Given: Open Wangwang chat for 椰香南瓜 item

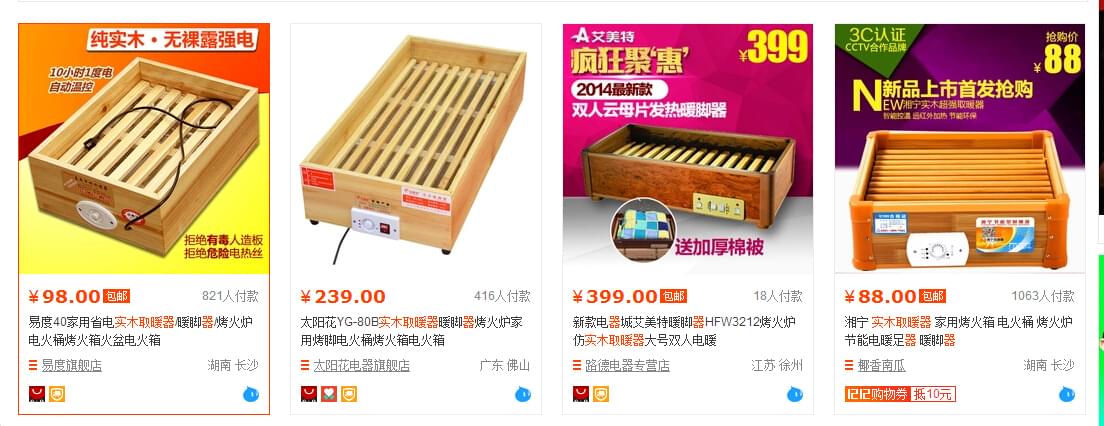Looking at the screenshot, I should coord(1067,394).
